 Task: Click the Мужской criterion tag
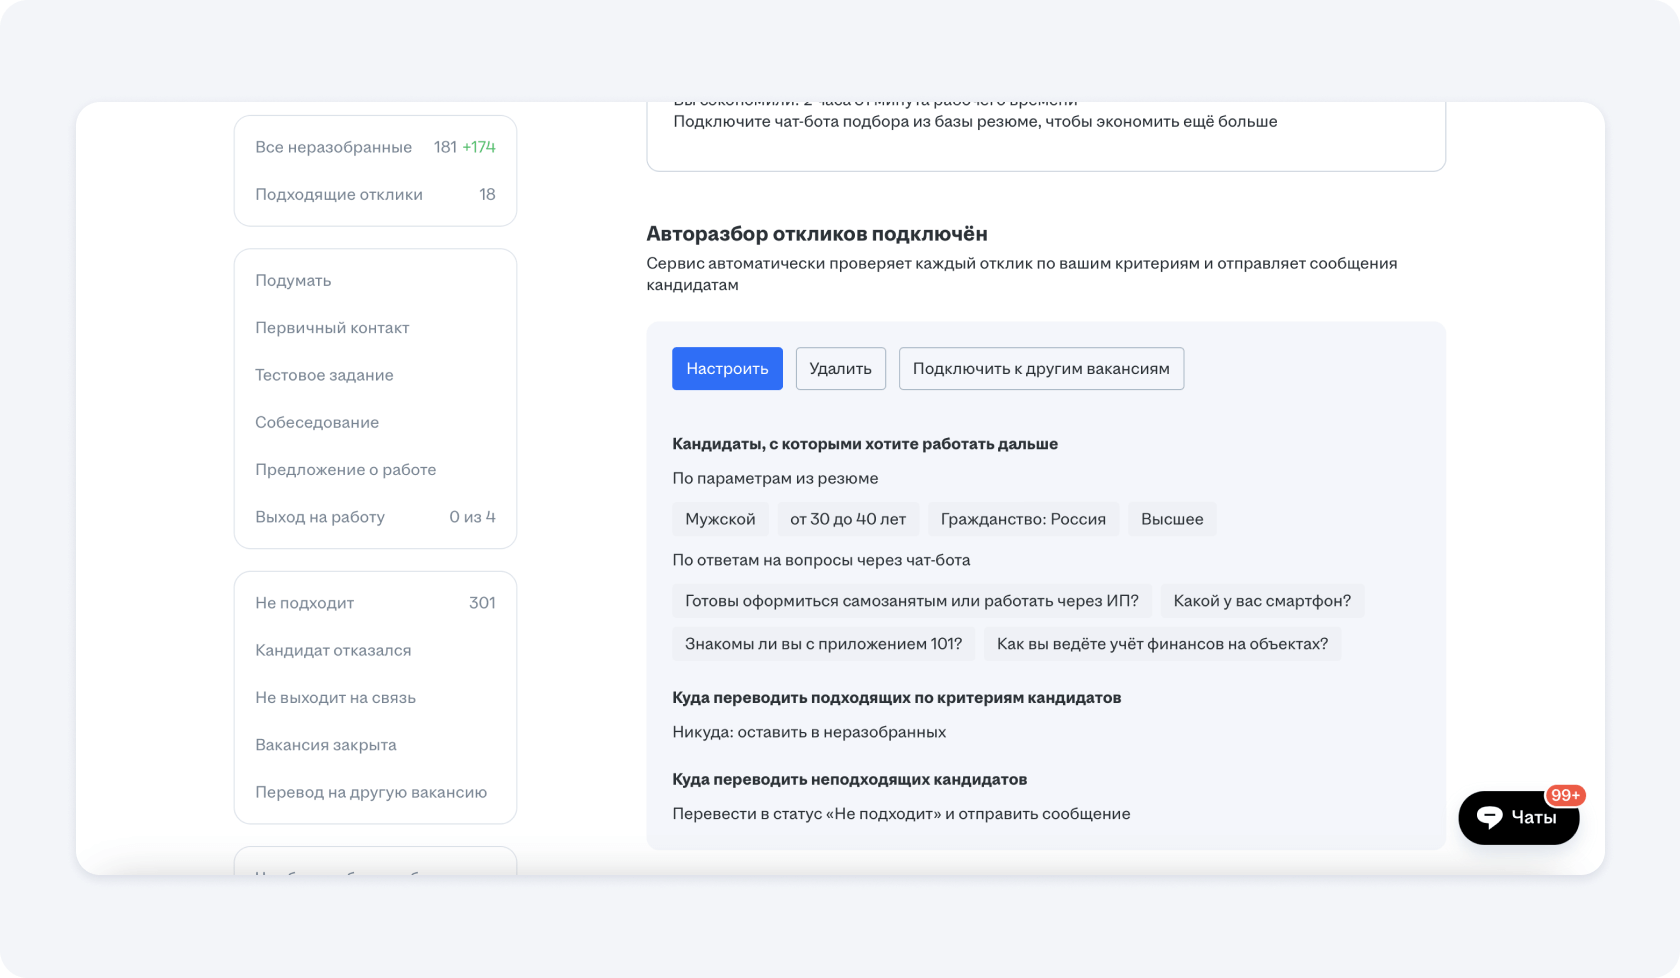click(x=720, y=519)
